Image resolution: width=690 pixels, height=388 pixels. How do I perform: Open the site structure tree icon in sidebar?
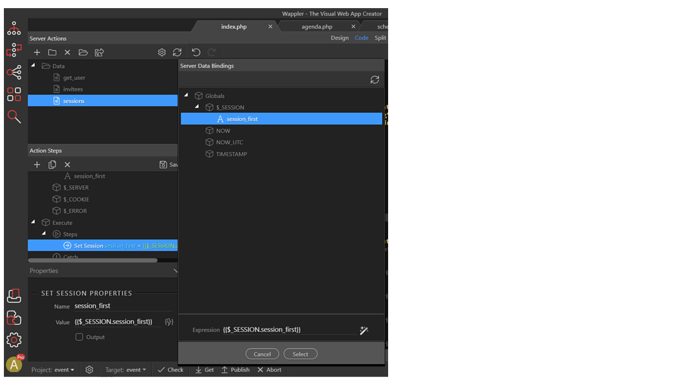[x=14, y=29]
